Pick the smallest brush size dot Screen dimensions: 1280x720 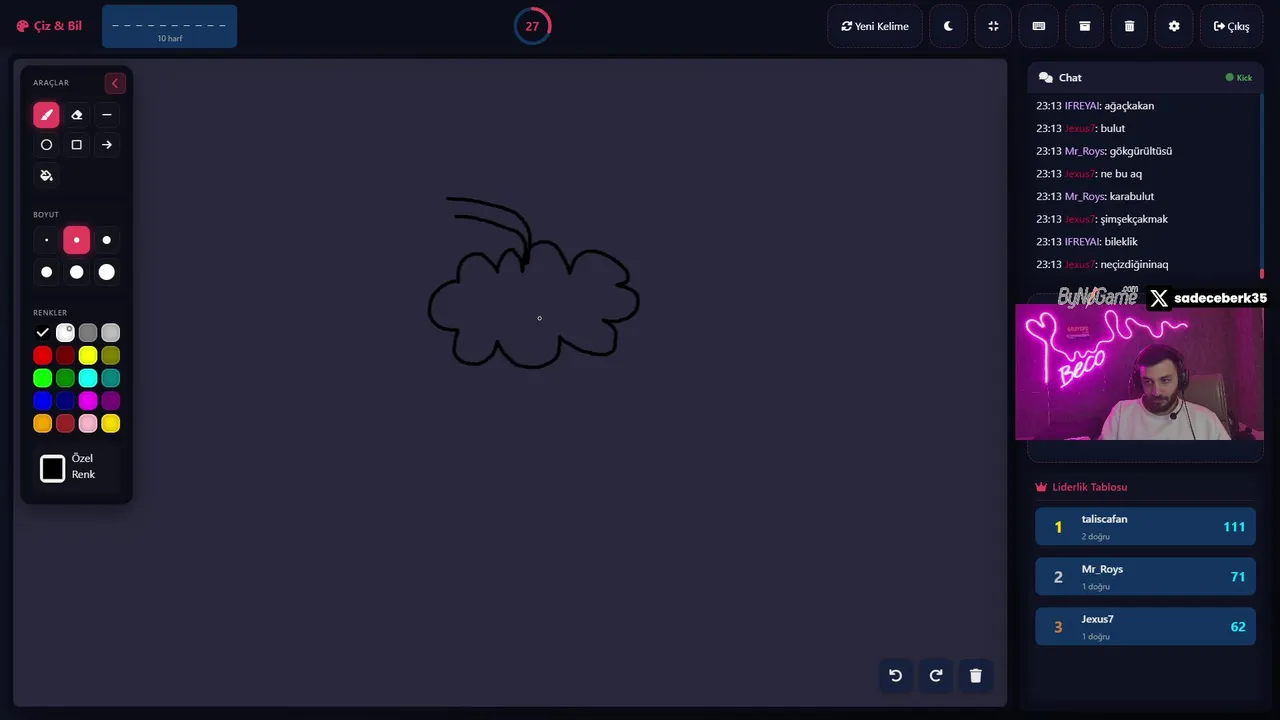(x=46, y=240)
